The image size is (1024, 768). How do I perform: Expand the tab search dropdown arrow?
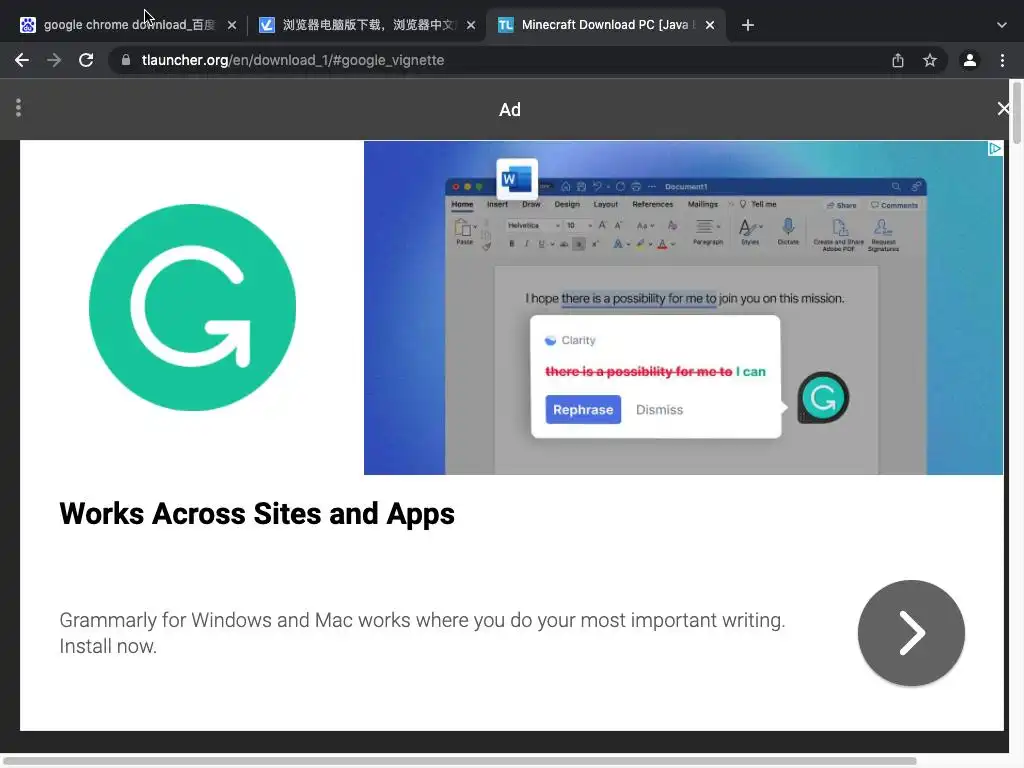pyautogui.click(x=1002, y=25)
